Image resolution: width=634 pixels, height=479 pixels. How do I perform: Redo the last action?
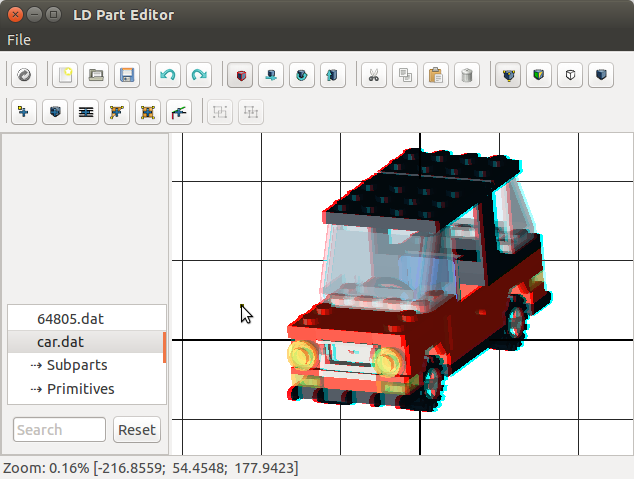click(199, 75)
